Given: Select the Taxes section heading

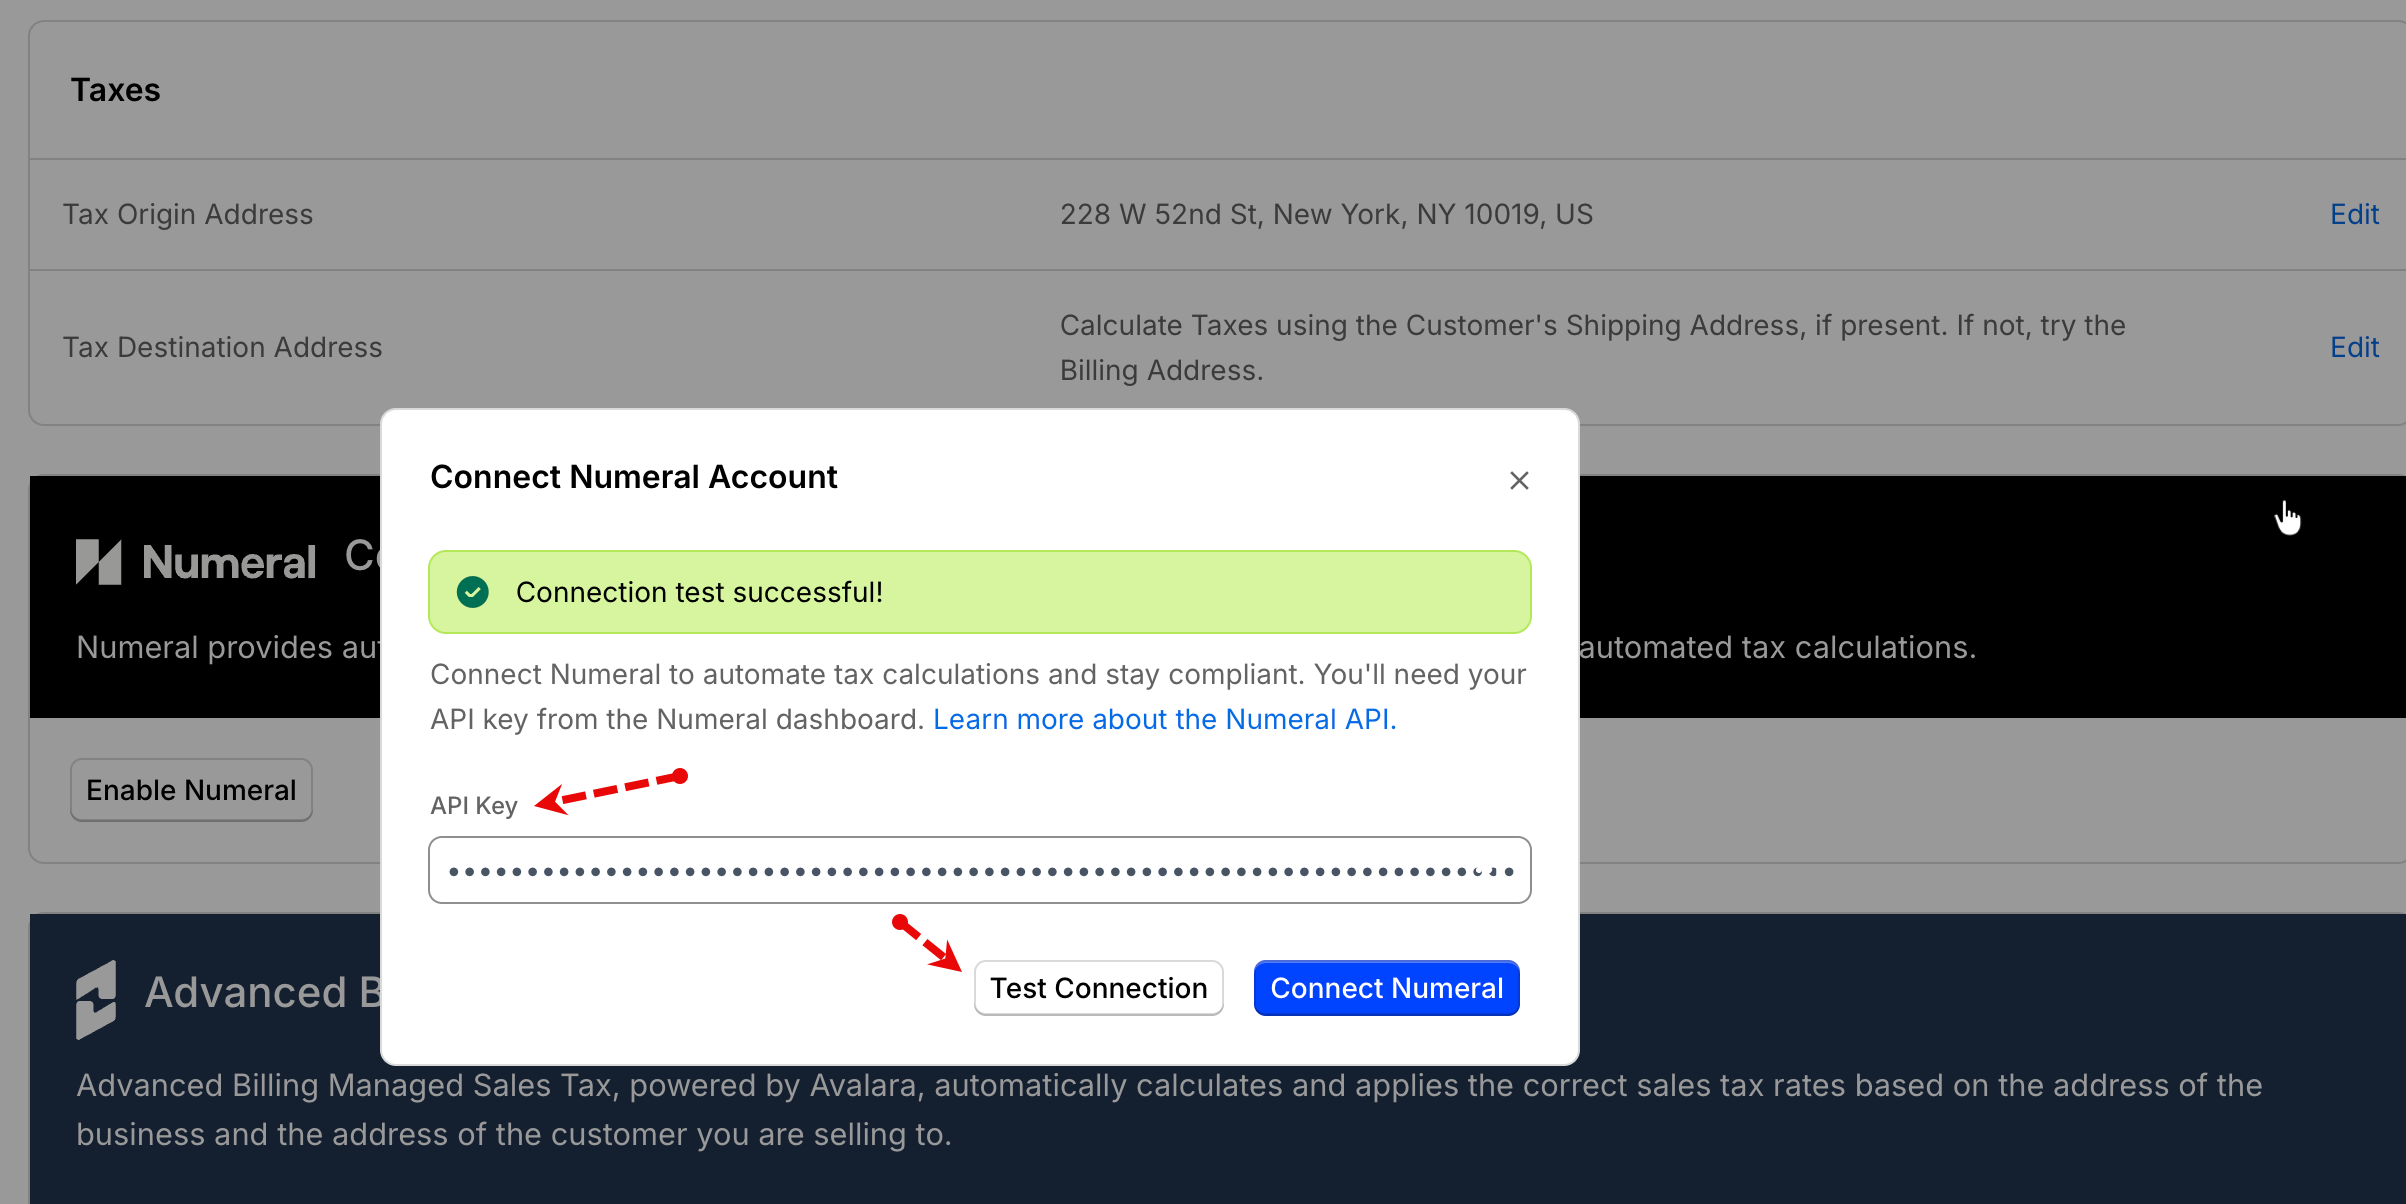Looking at the screenshot, I should (115, 90).
